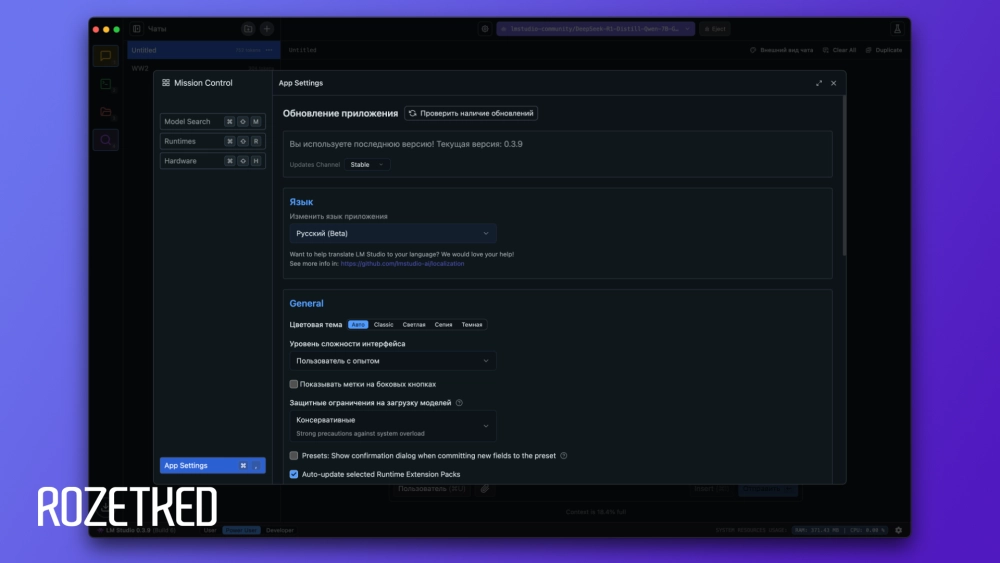Open the My Models folder sidebar icon

(105, 112)
